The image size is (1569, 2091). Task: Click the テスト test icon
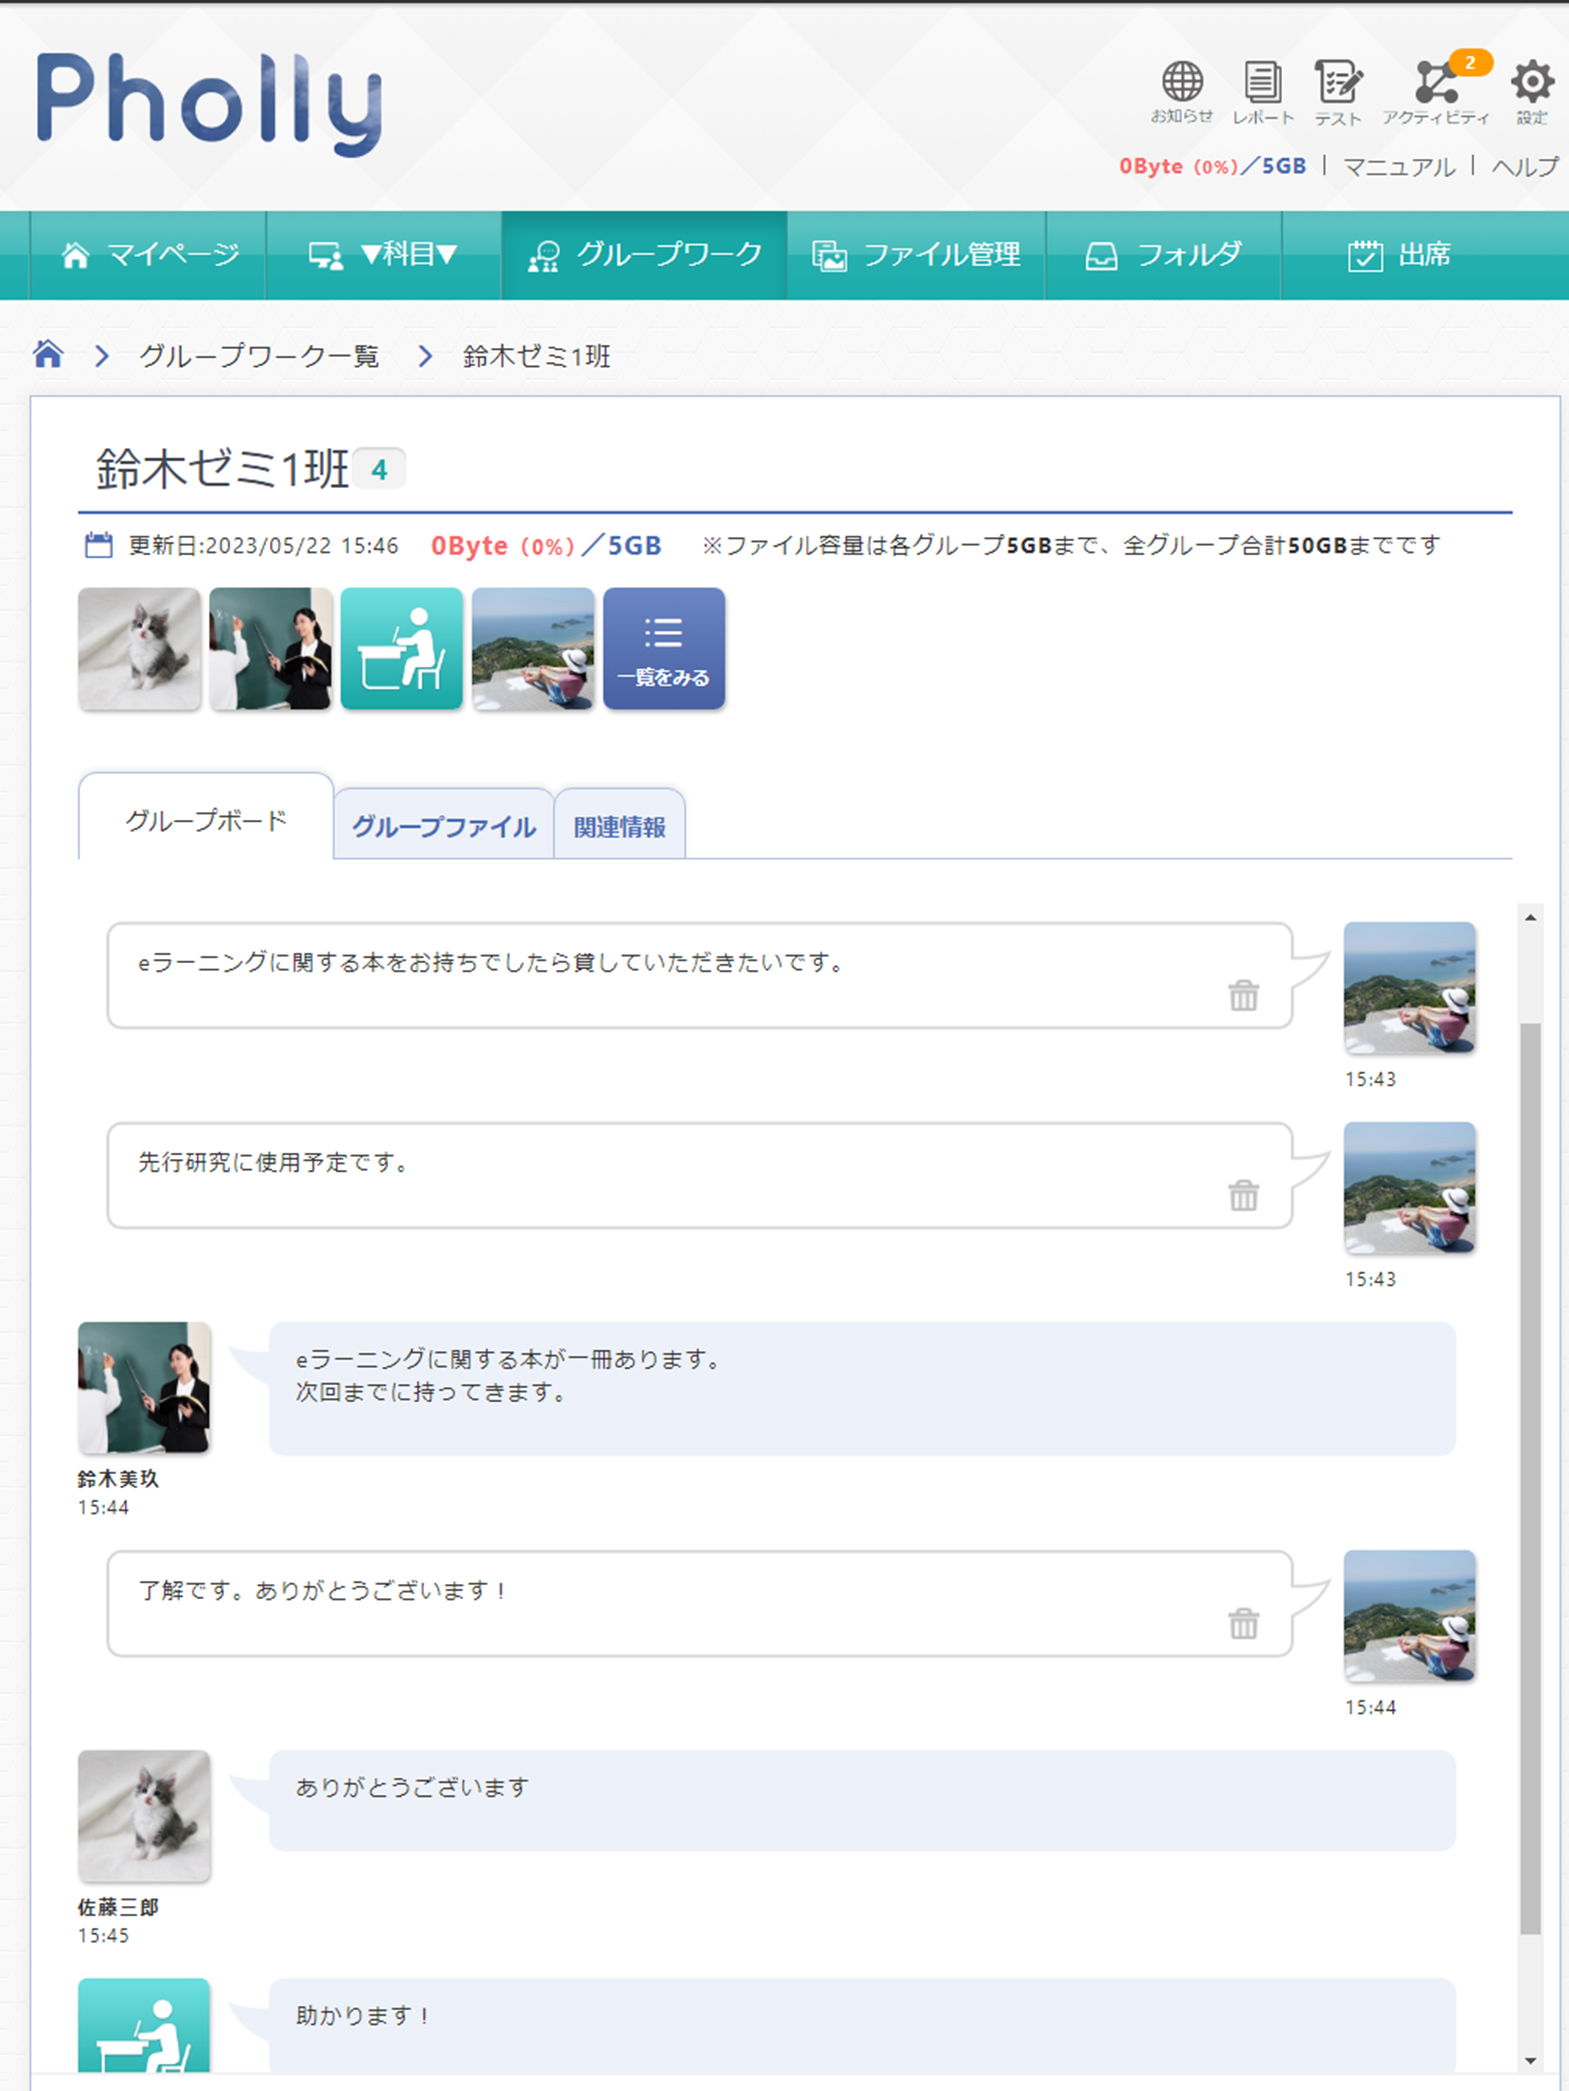(x=1338, y=91)
